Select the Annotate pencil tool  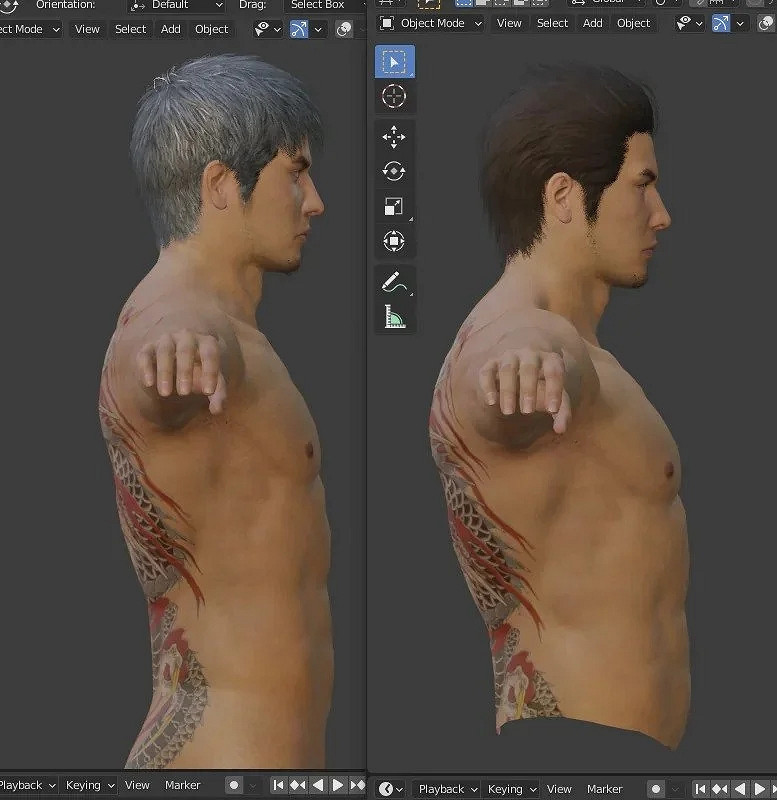[x=394, y=284]
